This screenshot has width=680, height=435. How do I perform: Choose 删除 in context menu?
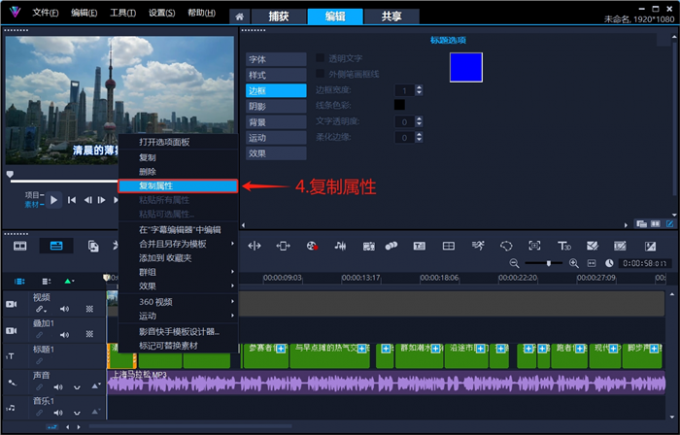pyautogui.click(x=178, y=172)
